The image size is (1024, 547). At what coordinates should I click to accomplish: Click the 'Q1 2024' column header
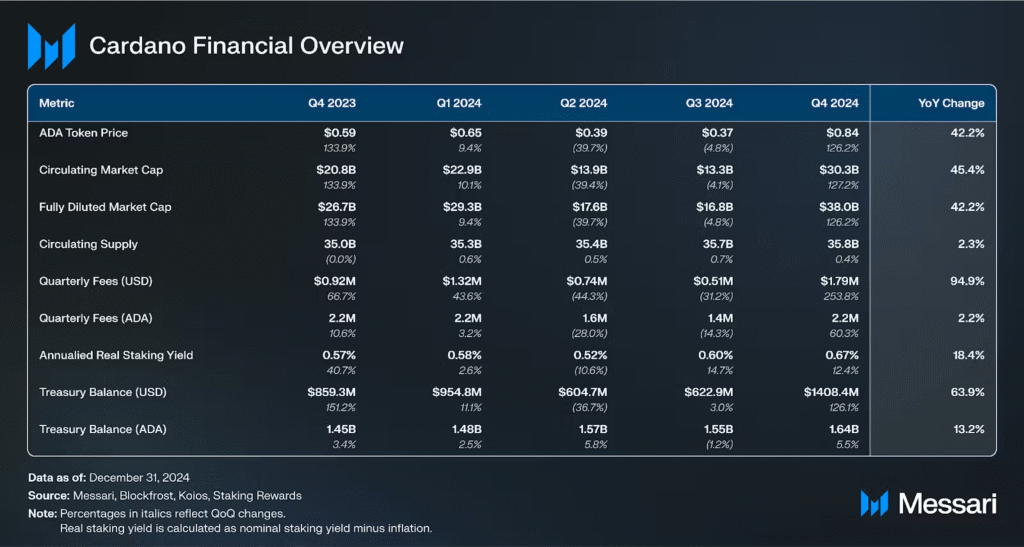(x=460, y=103)
